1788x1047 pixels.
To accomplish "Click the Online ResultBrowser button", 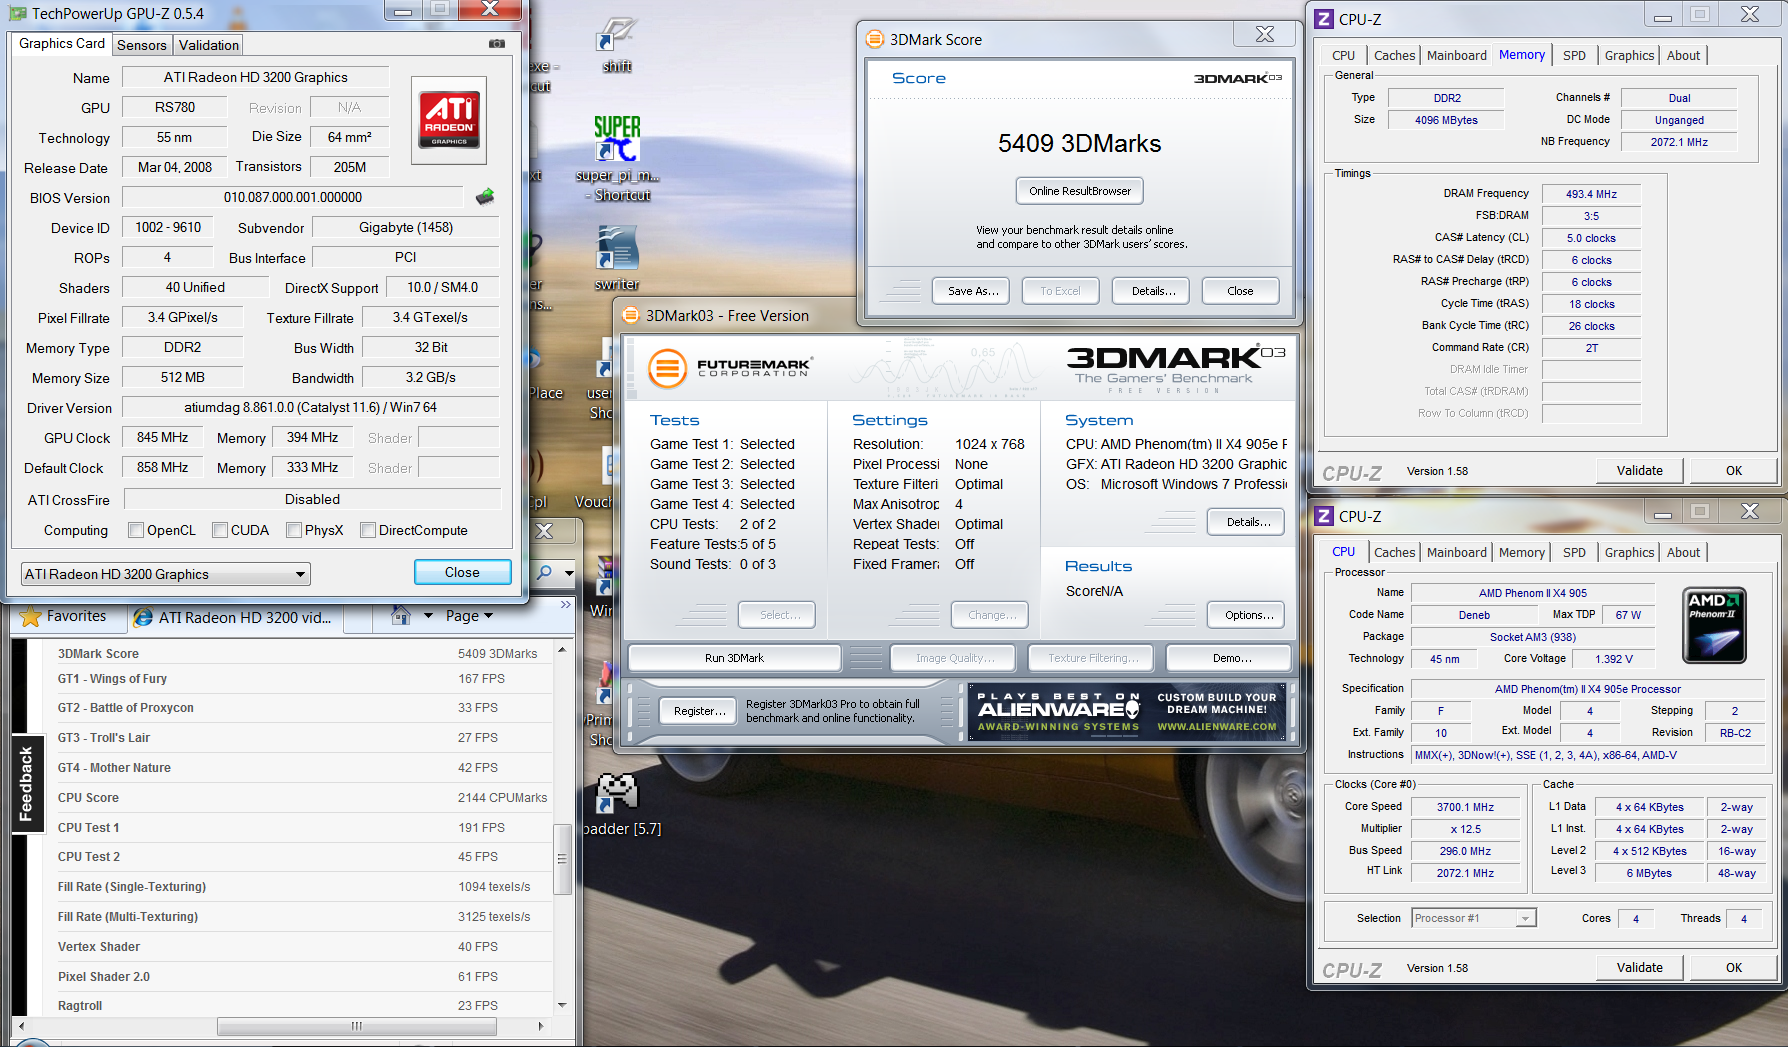I will 1080,191.
